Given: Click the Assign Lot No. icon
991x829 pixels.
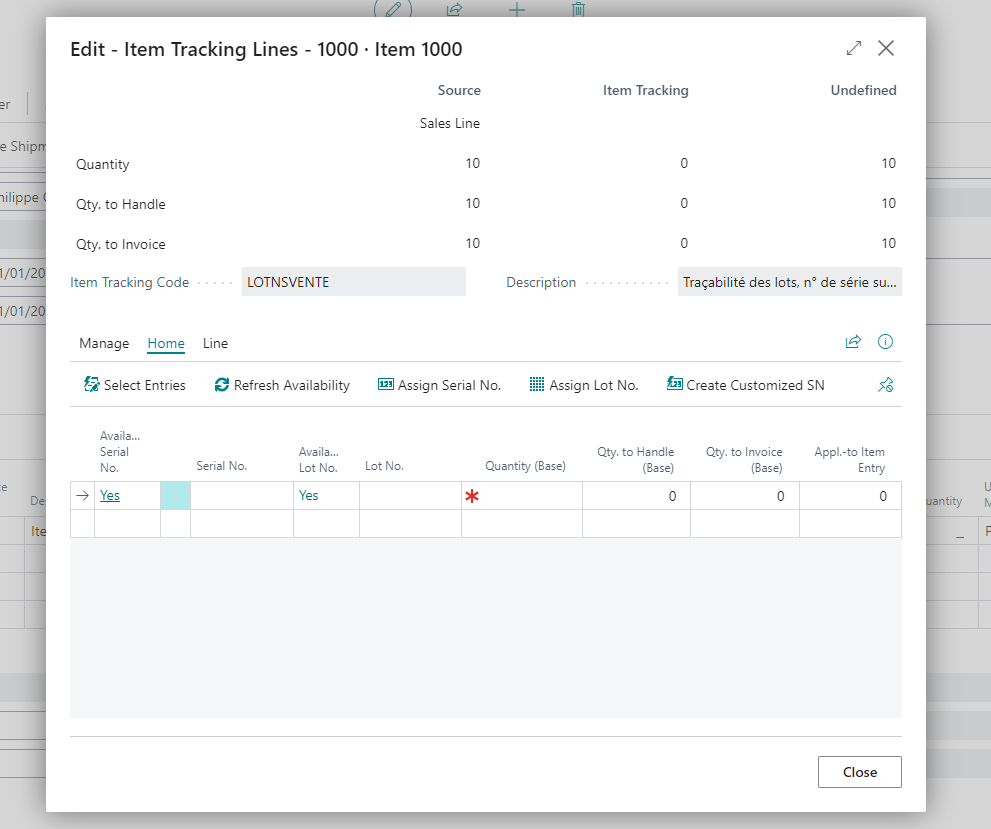Looking at the screenshot, I should [x=537, y=385].
